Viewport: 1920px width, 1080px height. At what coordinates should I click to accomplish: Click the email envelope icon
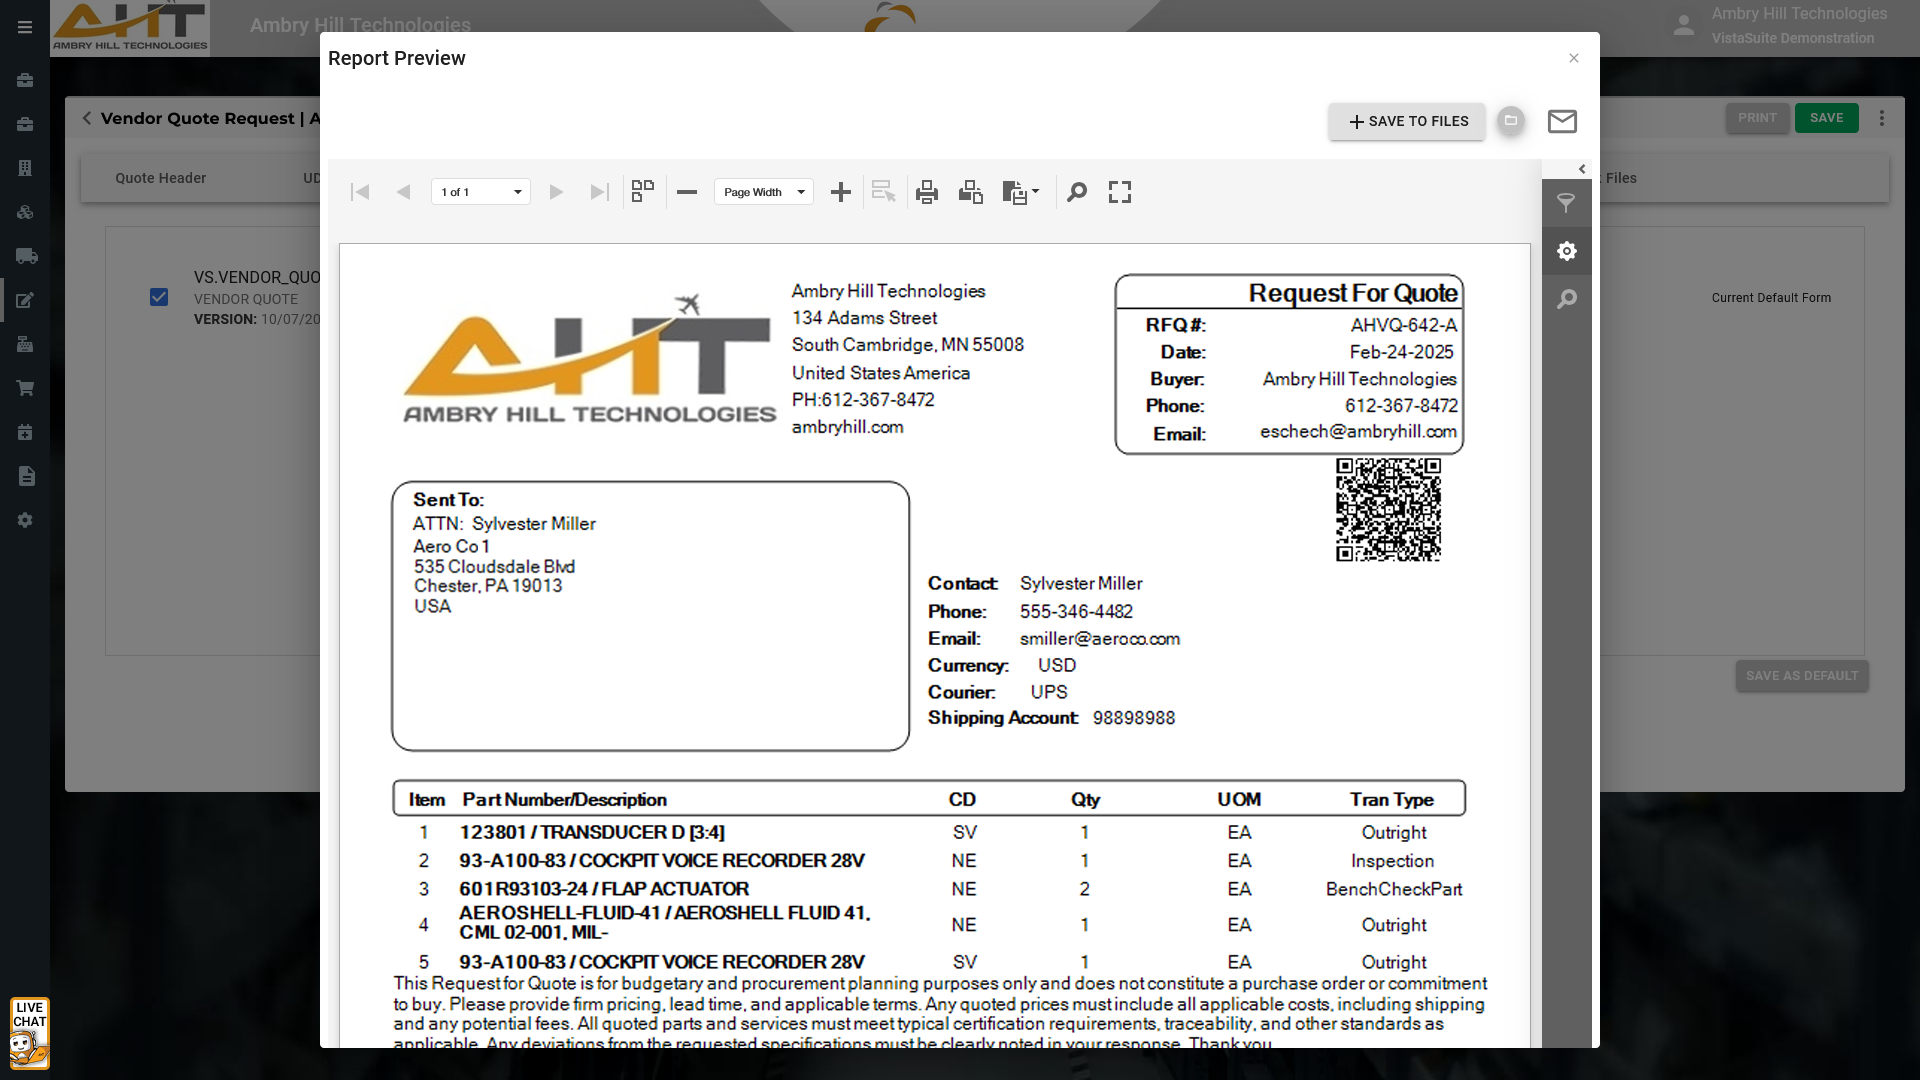[x=1562, y=122]
